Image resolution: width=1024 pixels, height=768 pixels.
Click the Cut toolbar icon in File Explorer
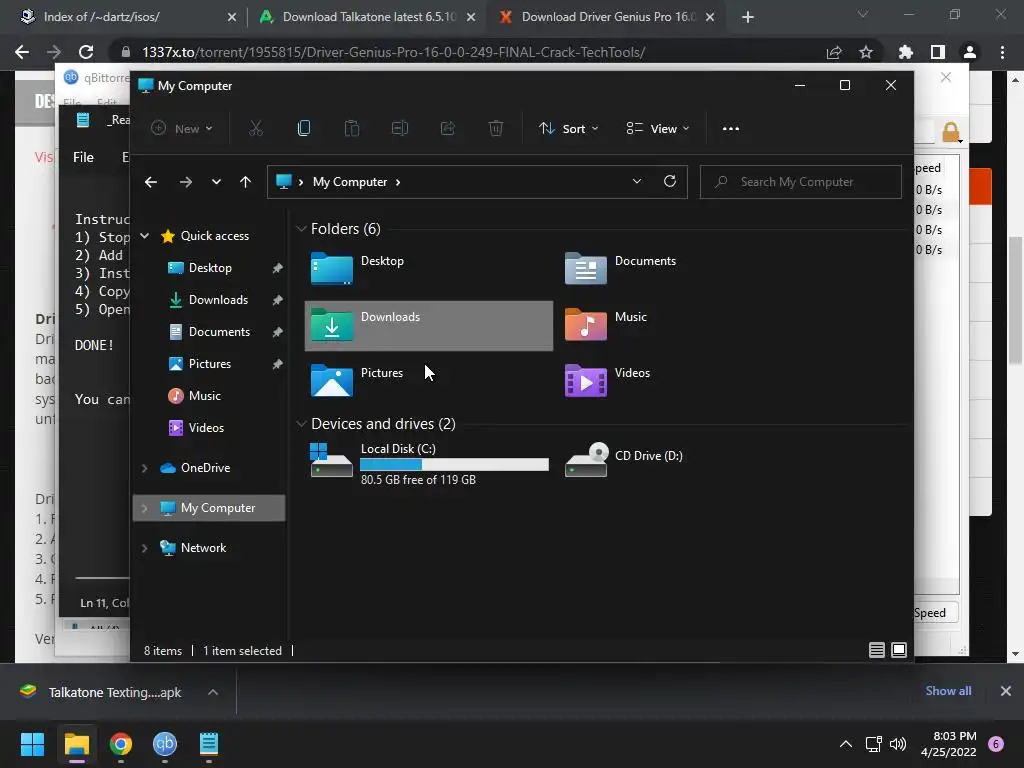click(255, 129)
